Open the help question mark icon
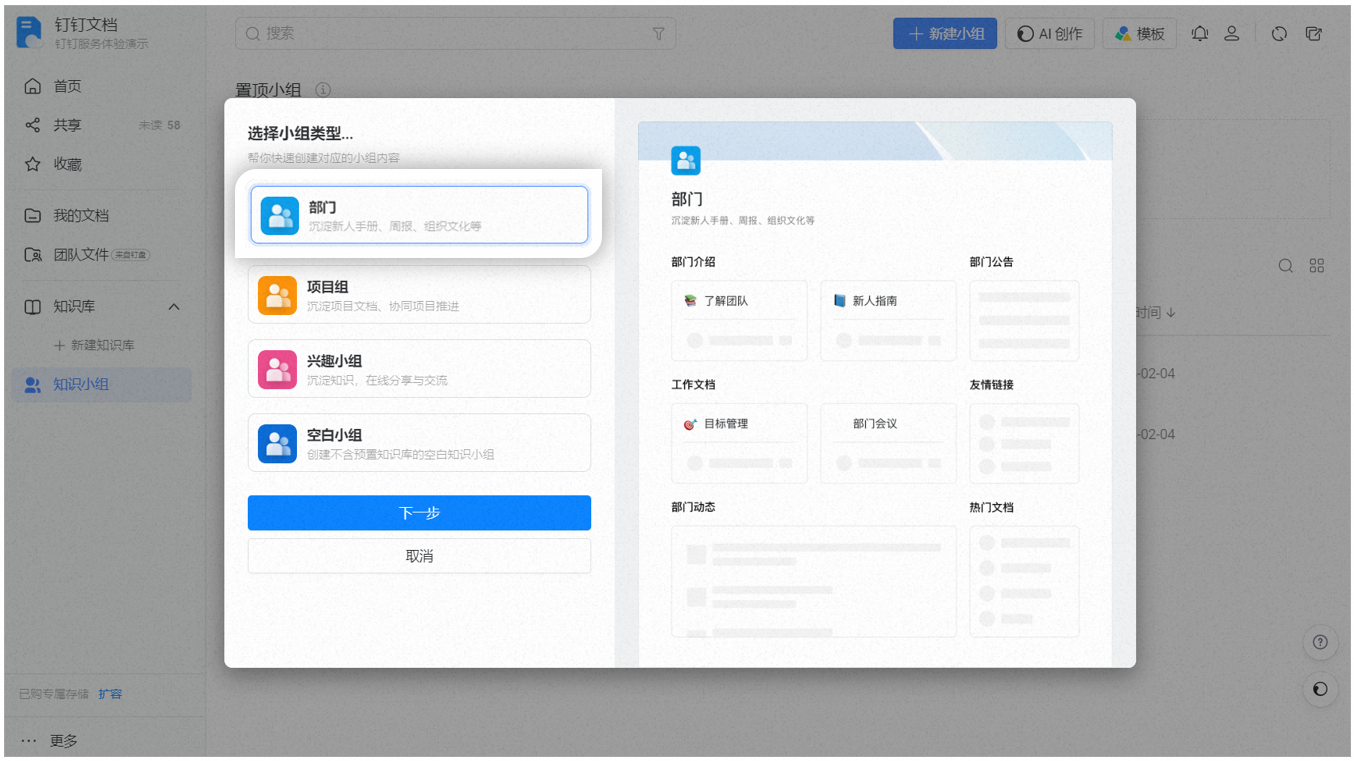The image size is (1354, 761). coord(1320,642)
